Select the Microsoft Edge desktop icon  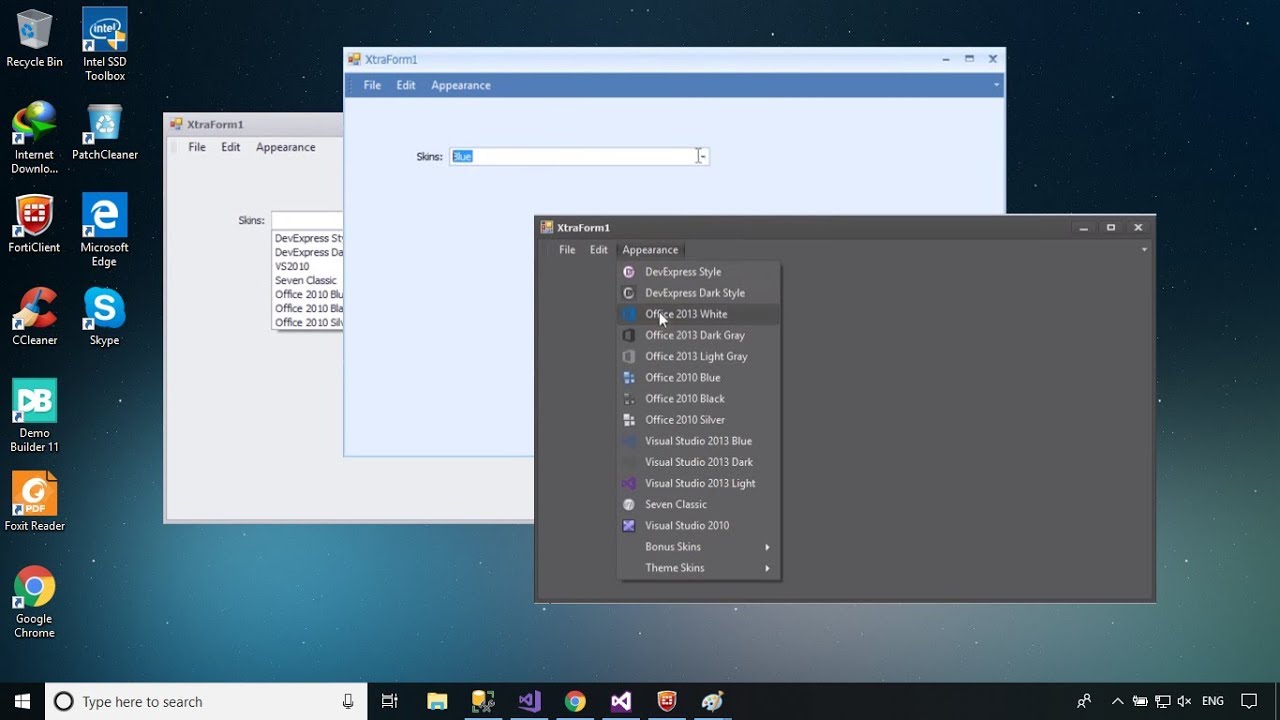click(x=105, y=230)
